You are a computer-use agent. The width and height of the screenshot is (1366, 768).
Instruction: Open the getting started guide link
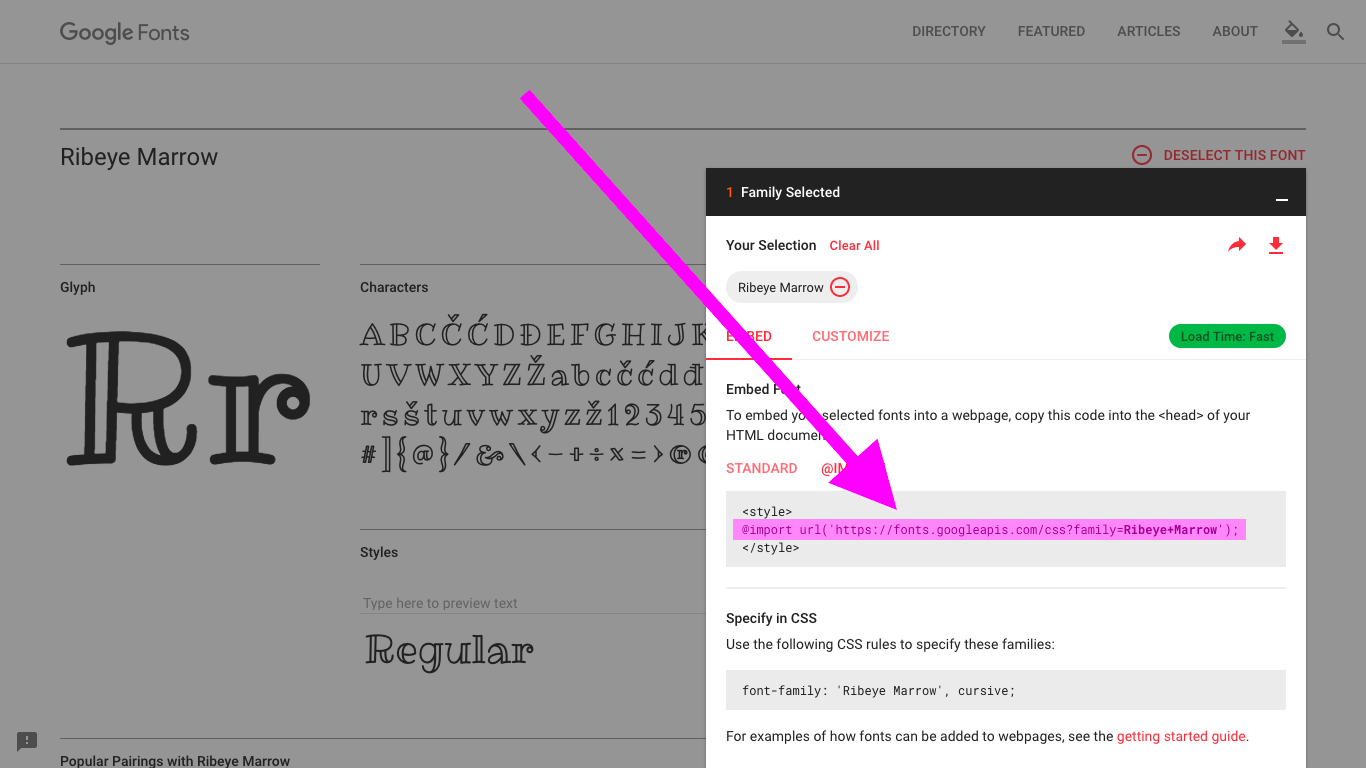point(1181,736)
